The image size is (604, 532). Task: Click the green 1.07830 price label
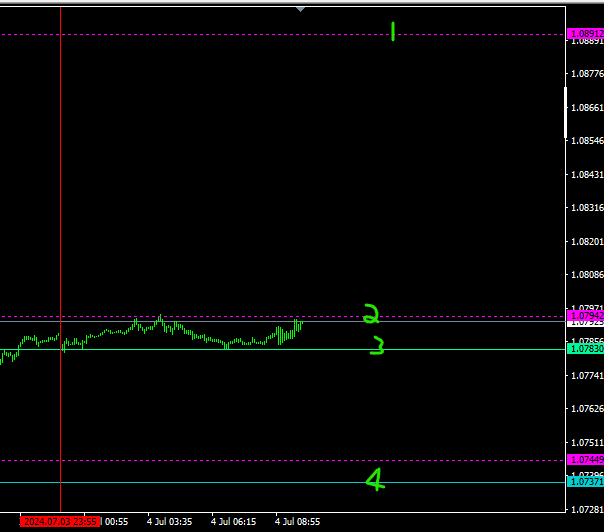586,349
